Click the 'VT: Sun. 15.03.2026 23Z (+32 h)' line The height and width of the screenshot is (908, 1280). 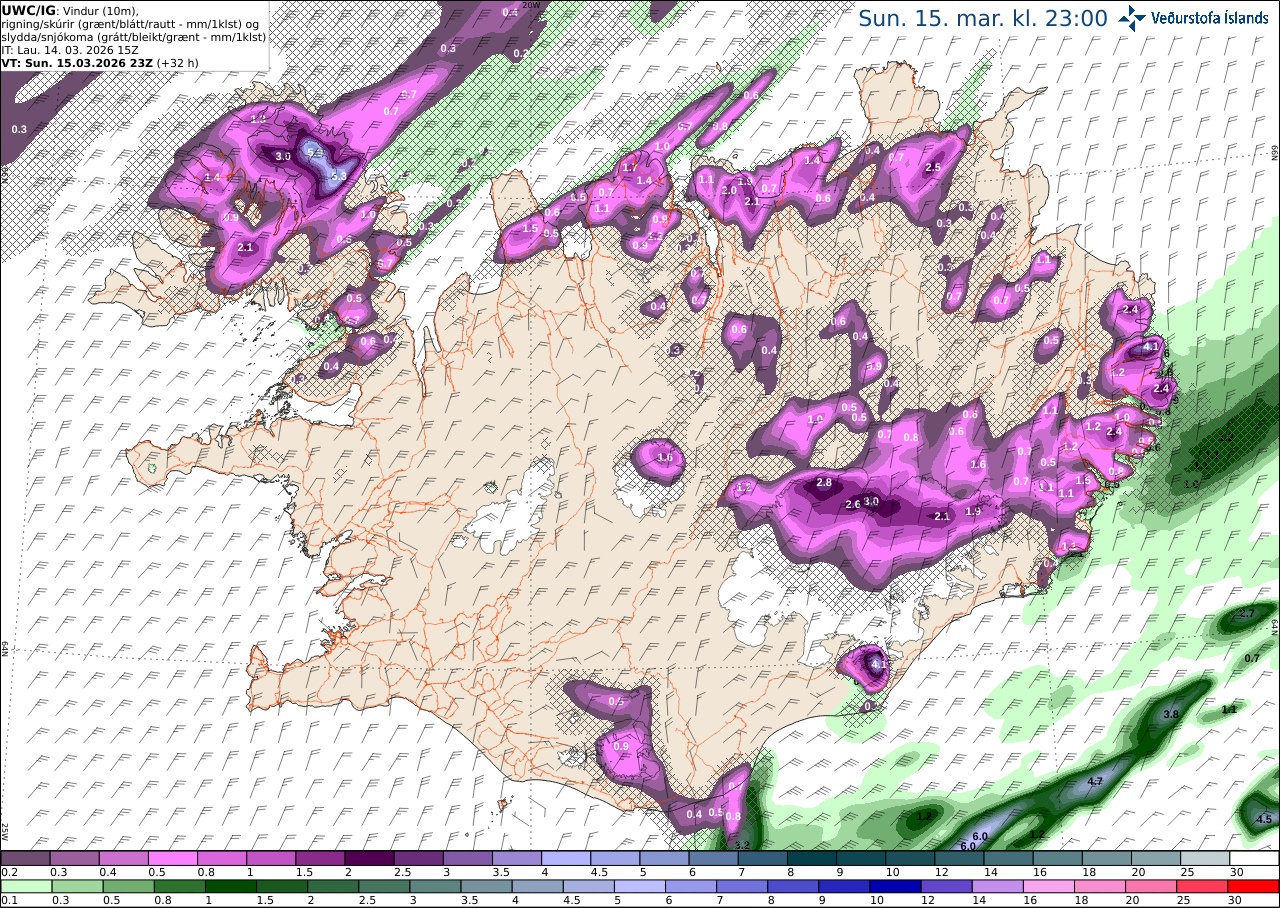point(100,62)
